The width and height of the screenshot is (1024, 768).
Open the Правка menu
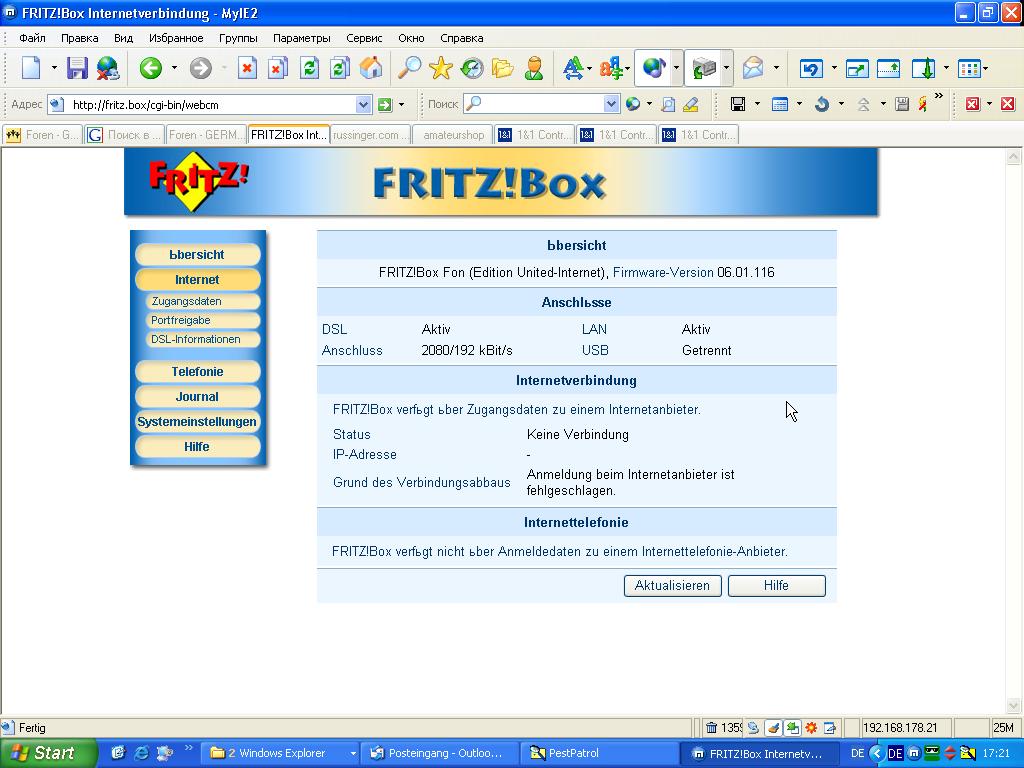coord(80,38)
